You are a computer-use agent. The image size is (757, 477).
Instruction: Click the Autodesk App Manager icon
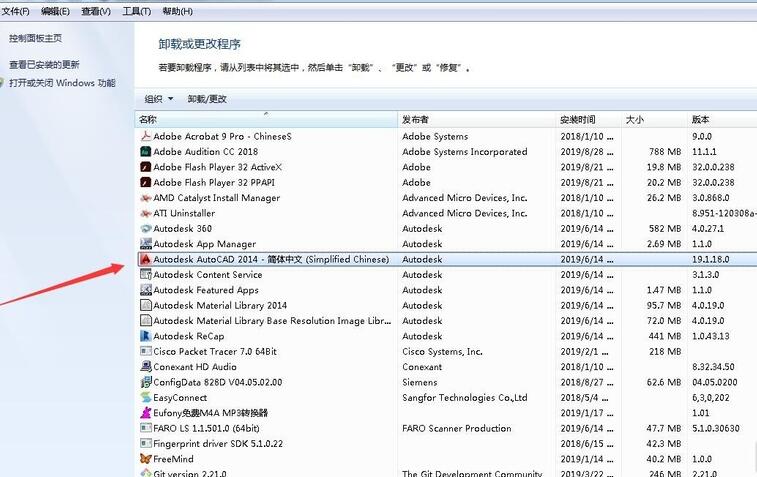[145, 244]
